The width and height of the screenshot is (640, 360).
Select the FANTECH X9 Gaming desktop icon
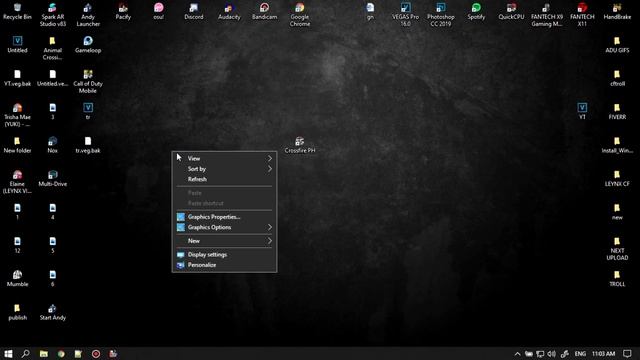(x=547, y=14)
